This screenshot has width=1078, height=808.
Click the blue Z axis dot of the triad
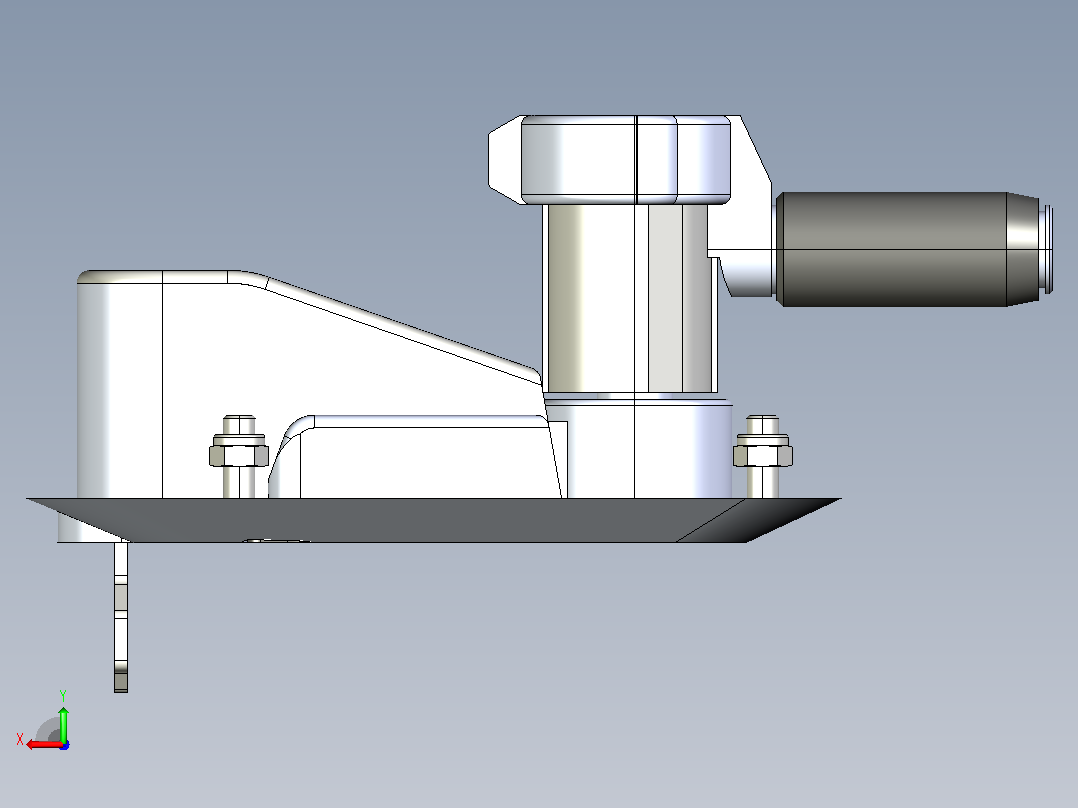click(x=64, y=745)
